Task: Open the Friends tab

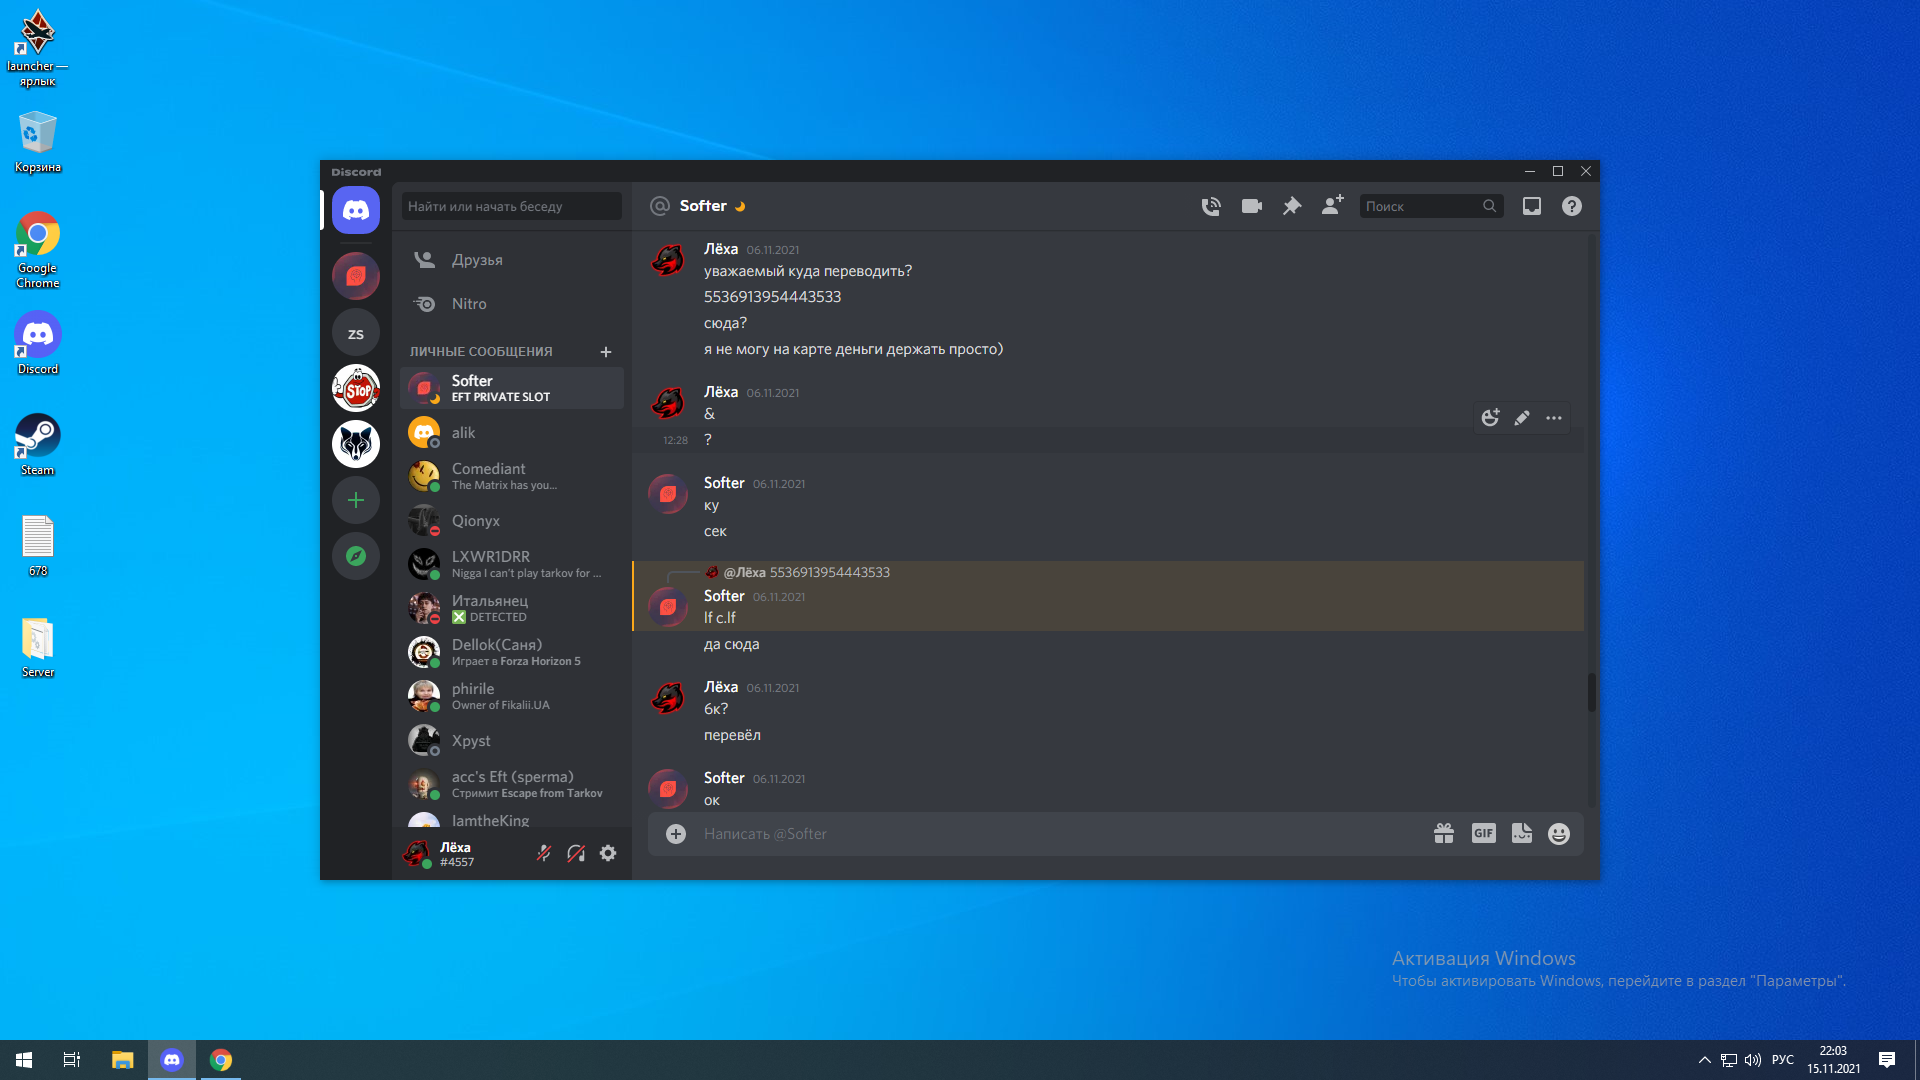Action: point(477,260)
